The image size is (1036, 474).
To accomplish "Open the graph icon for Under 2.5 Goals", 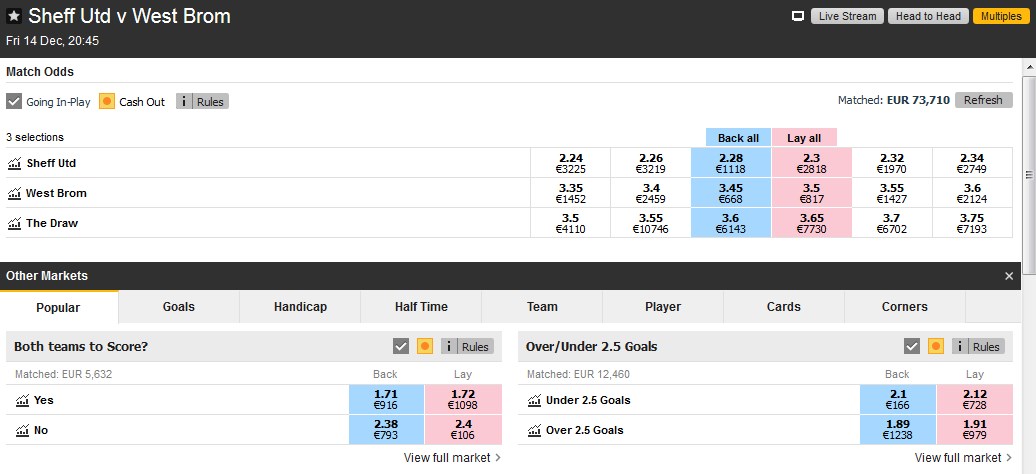I will tap(535, 400).
